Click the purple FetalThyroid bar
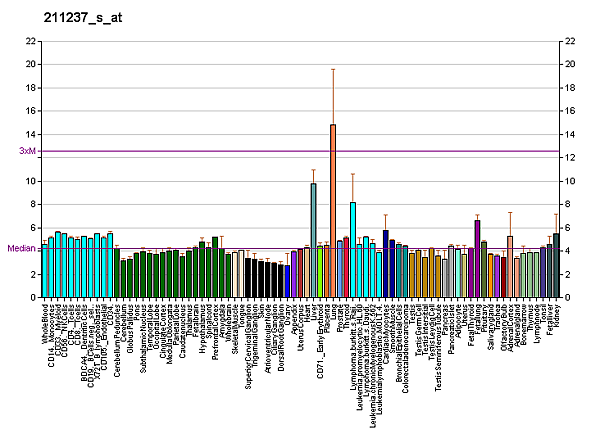Viewport: 600px width, 434px height. point(477,258)
